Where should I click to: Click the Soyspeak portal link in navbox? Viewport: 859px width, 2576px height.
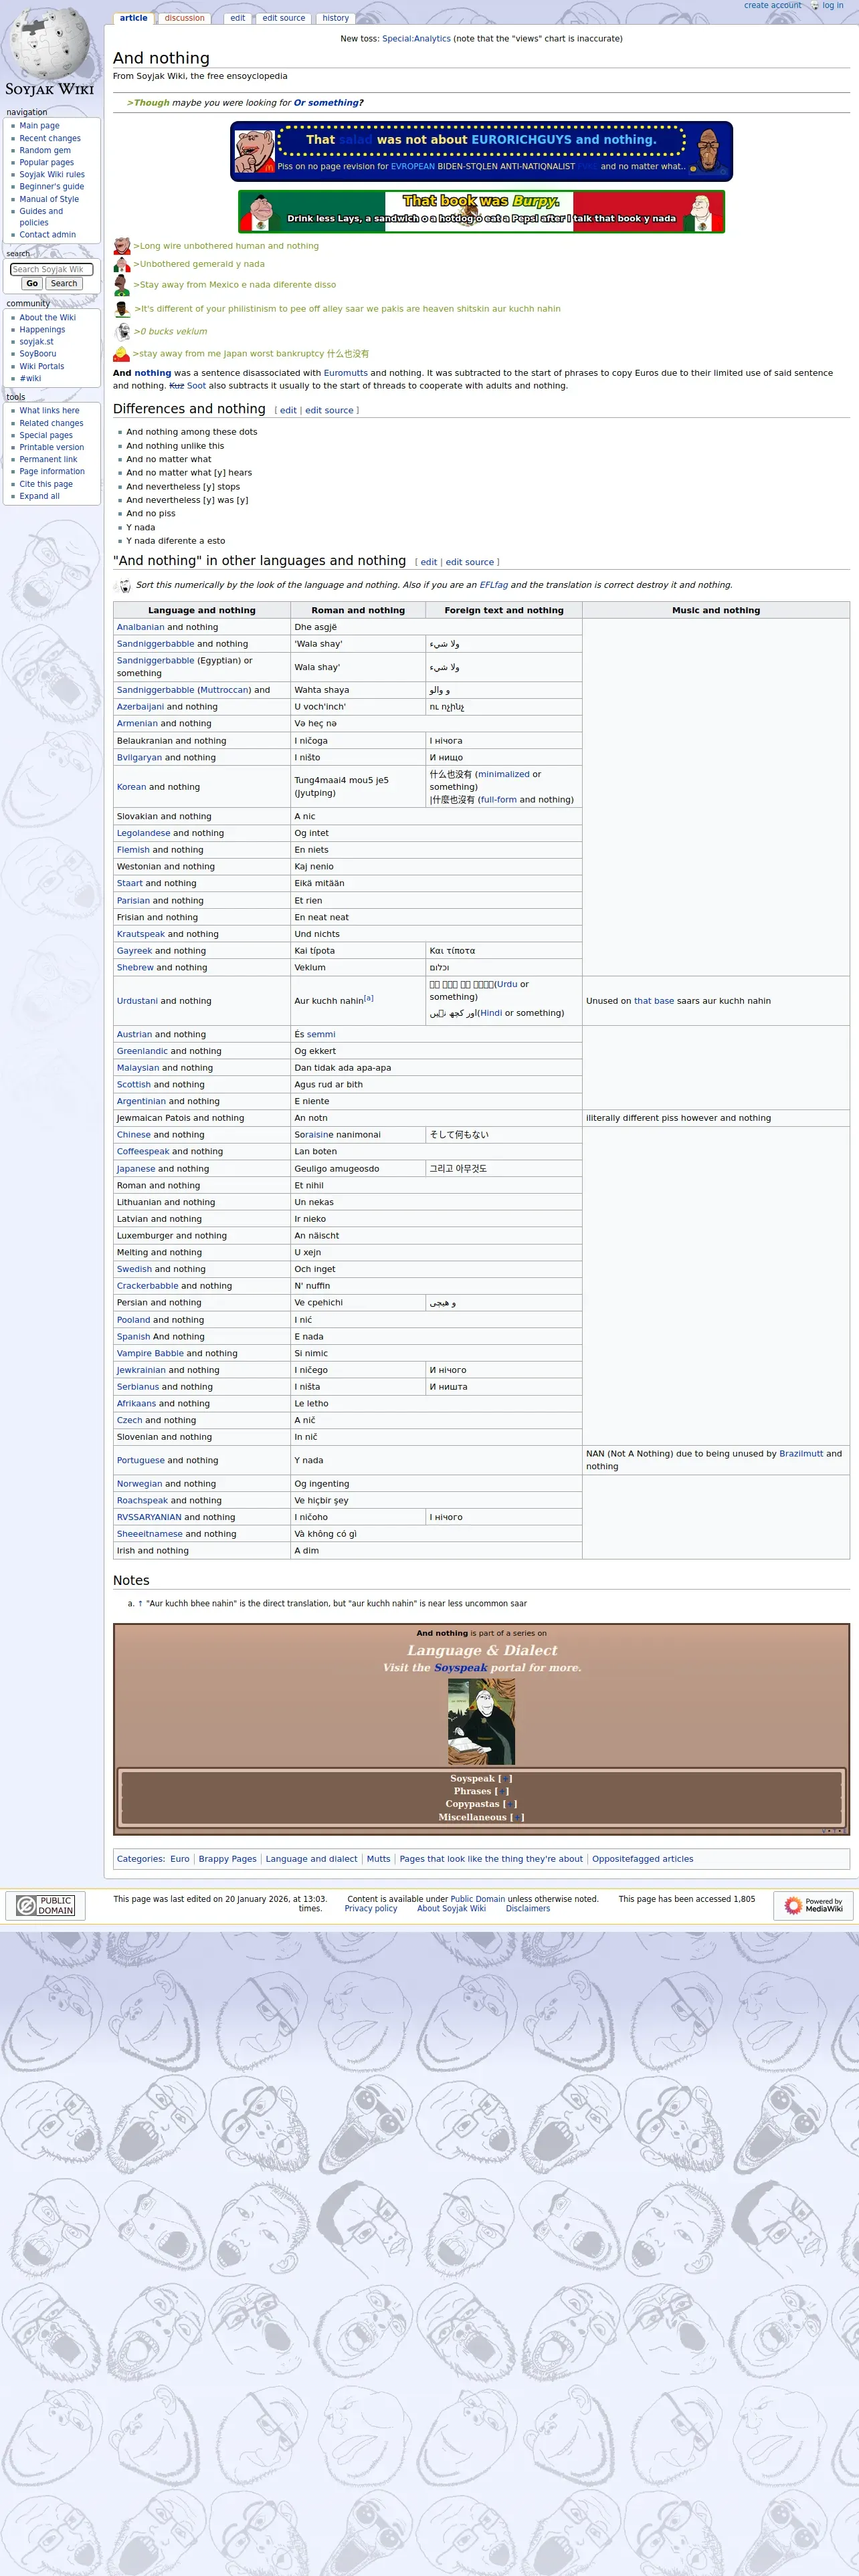coord(460,1668)
